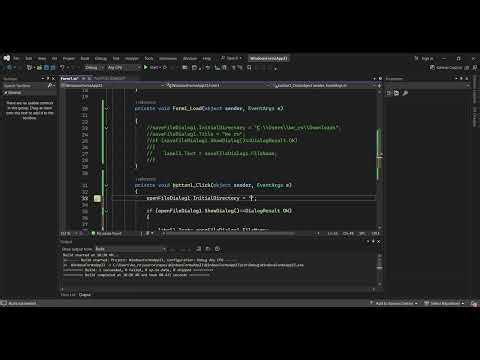Click the first Solution Explorer toolbar icon
Screen dimensions: 480x360
point(389,93)
